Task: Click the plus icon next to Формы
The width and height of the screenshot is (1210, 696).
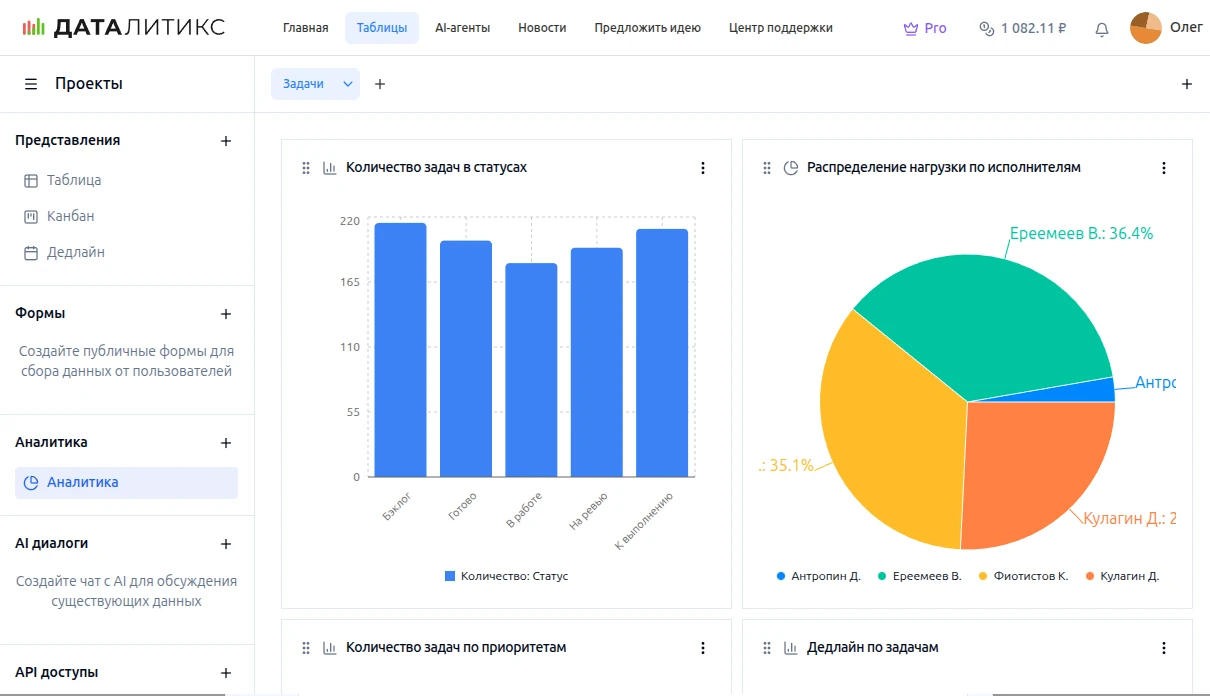Action: 226,314
